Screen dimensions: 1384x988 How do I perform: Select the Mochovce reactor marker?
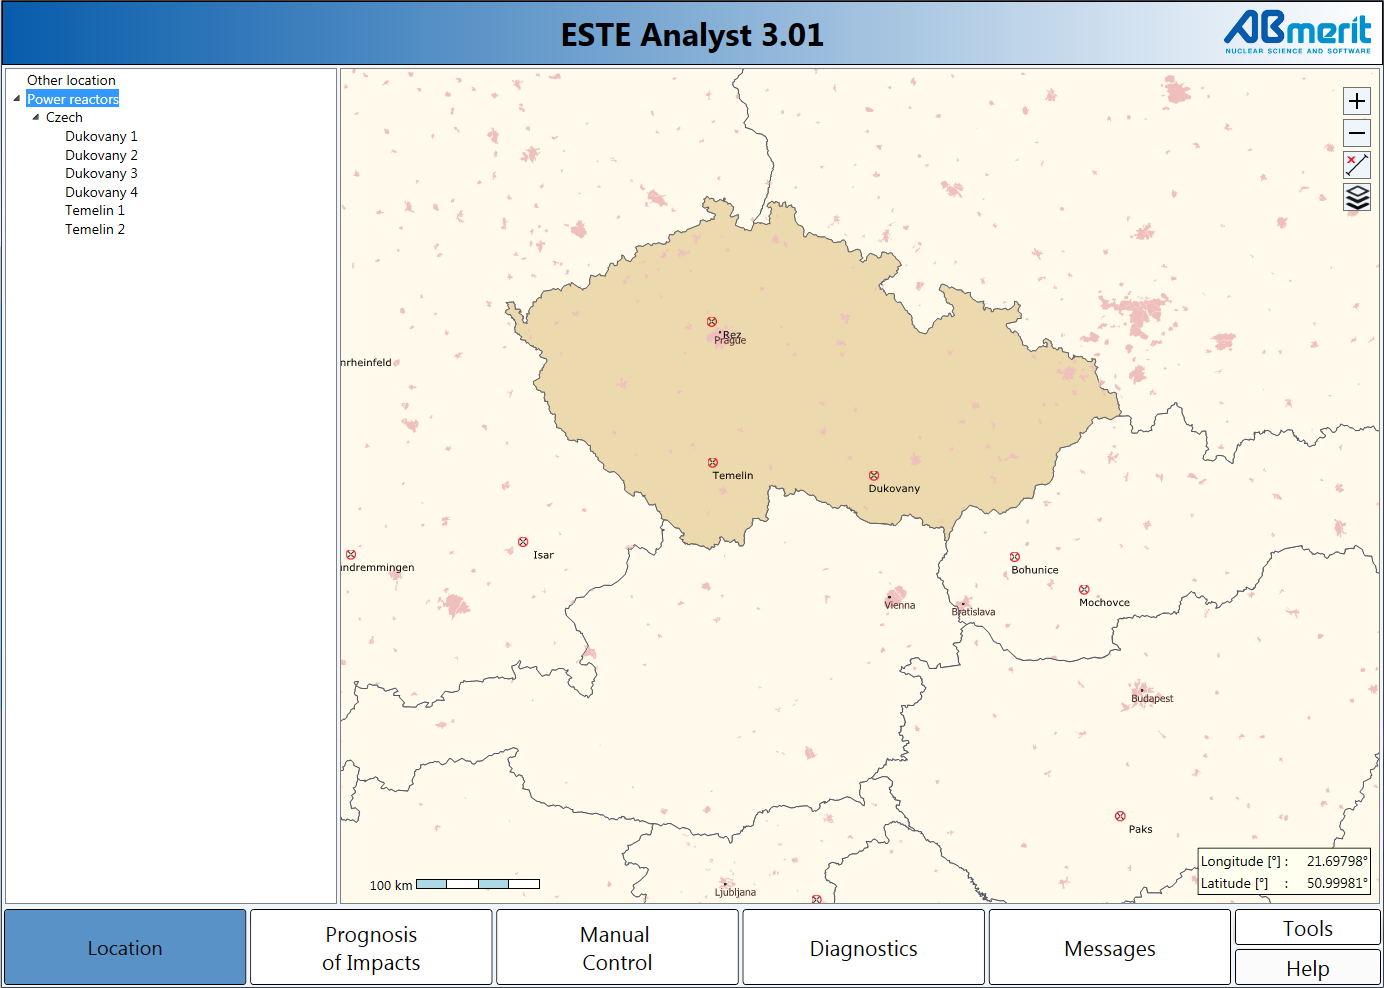1084,590
